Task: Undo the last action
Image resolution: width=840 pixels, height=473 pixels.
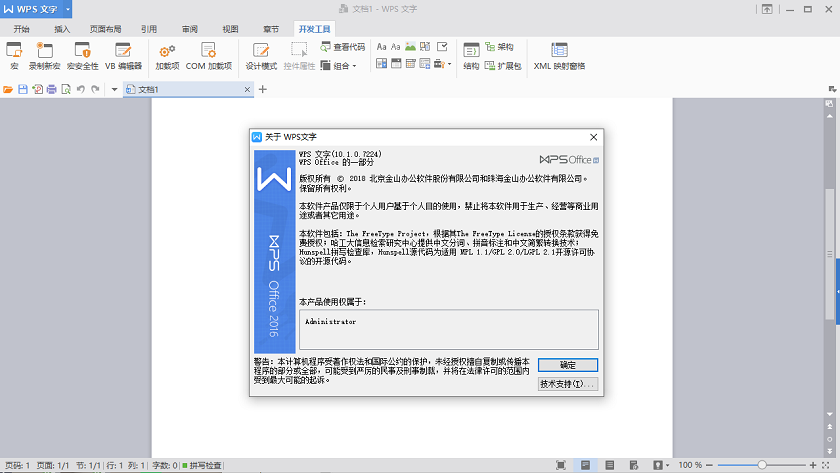Action: tap(80, 89)
